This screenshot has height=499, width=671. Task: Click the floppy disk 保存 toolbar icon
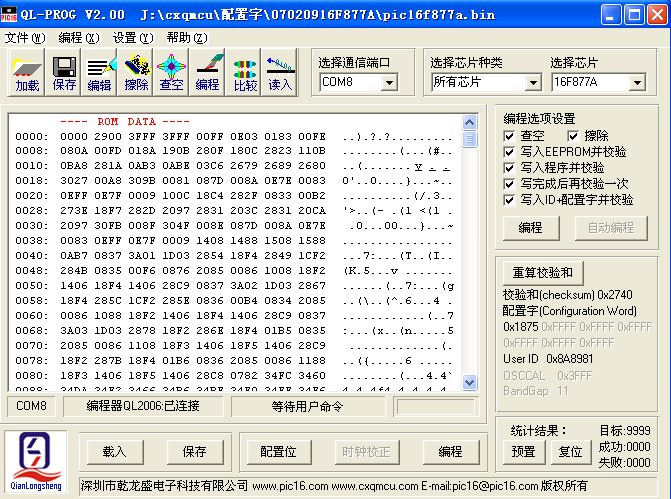(64, 74)
